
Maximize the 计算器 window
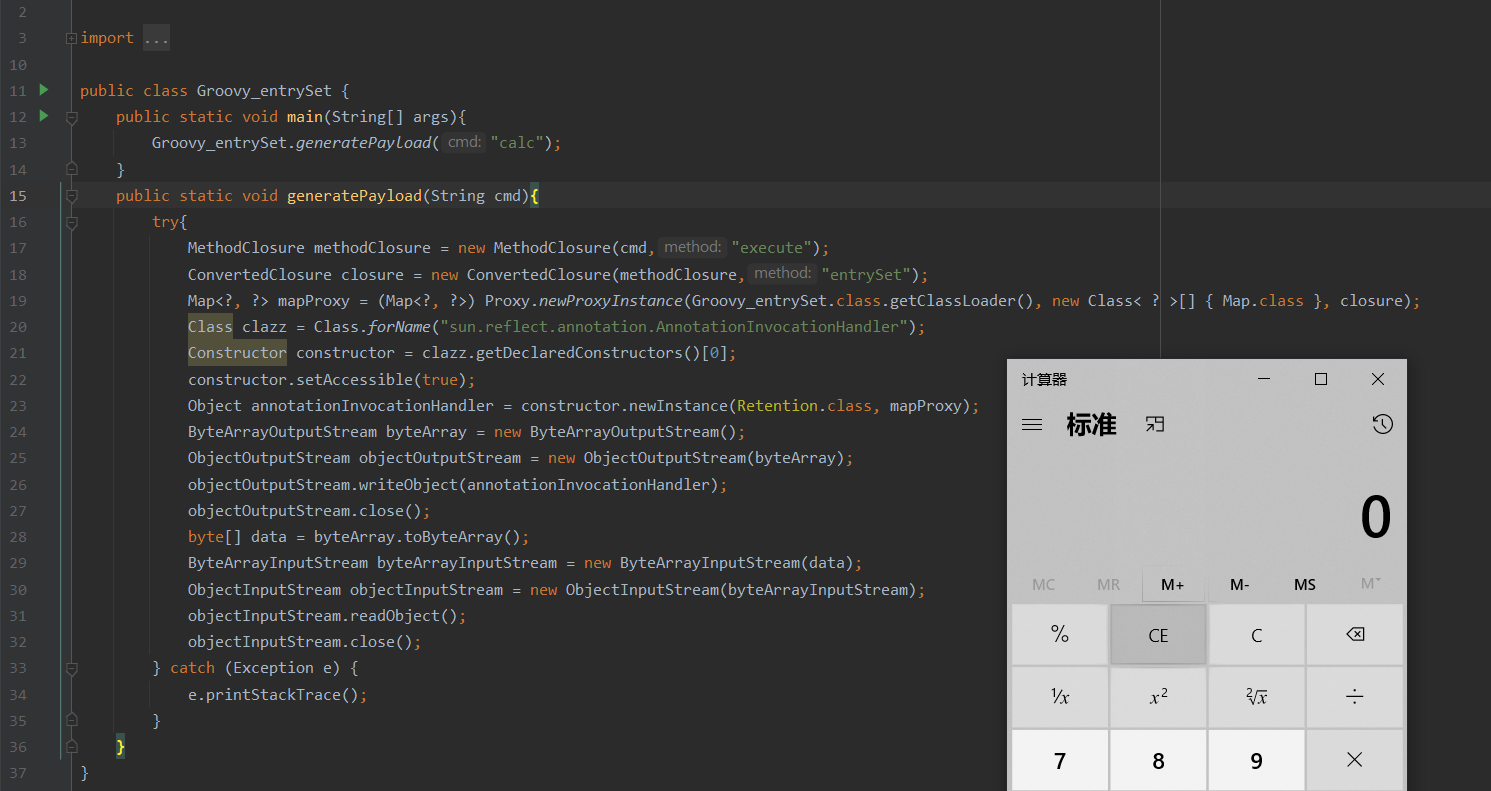[1321, 379]
